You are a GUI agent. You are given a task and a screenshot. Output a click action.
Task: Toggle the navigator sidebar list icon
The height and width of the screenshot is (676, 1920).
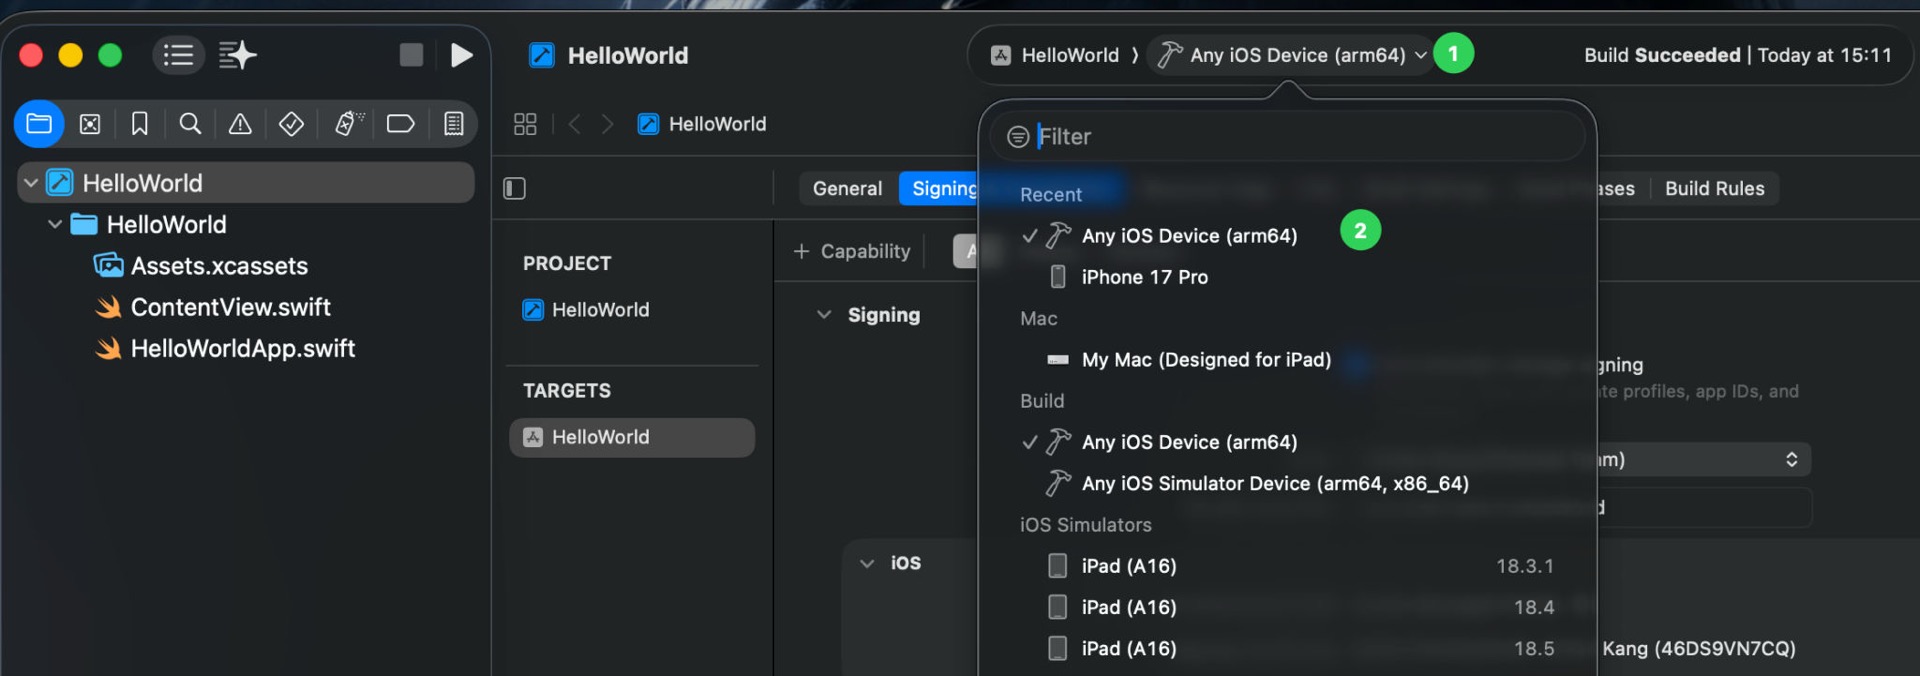[x=178, y=55]
